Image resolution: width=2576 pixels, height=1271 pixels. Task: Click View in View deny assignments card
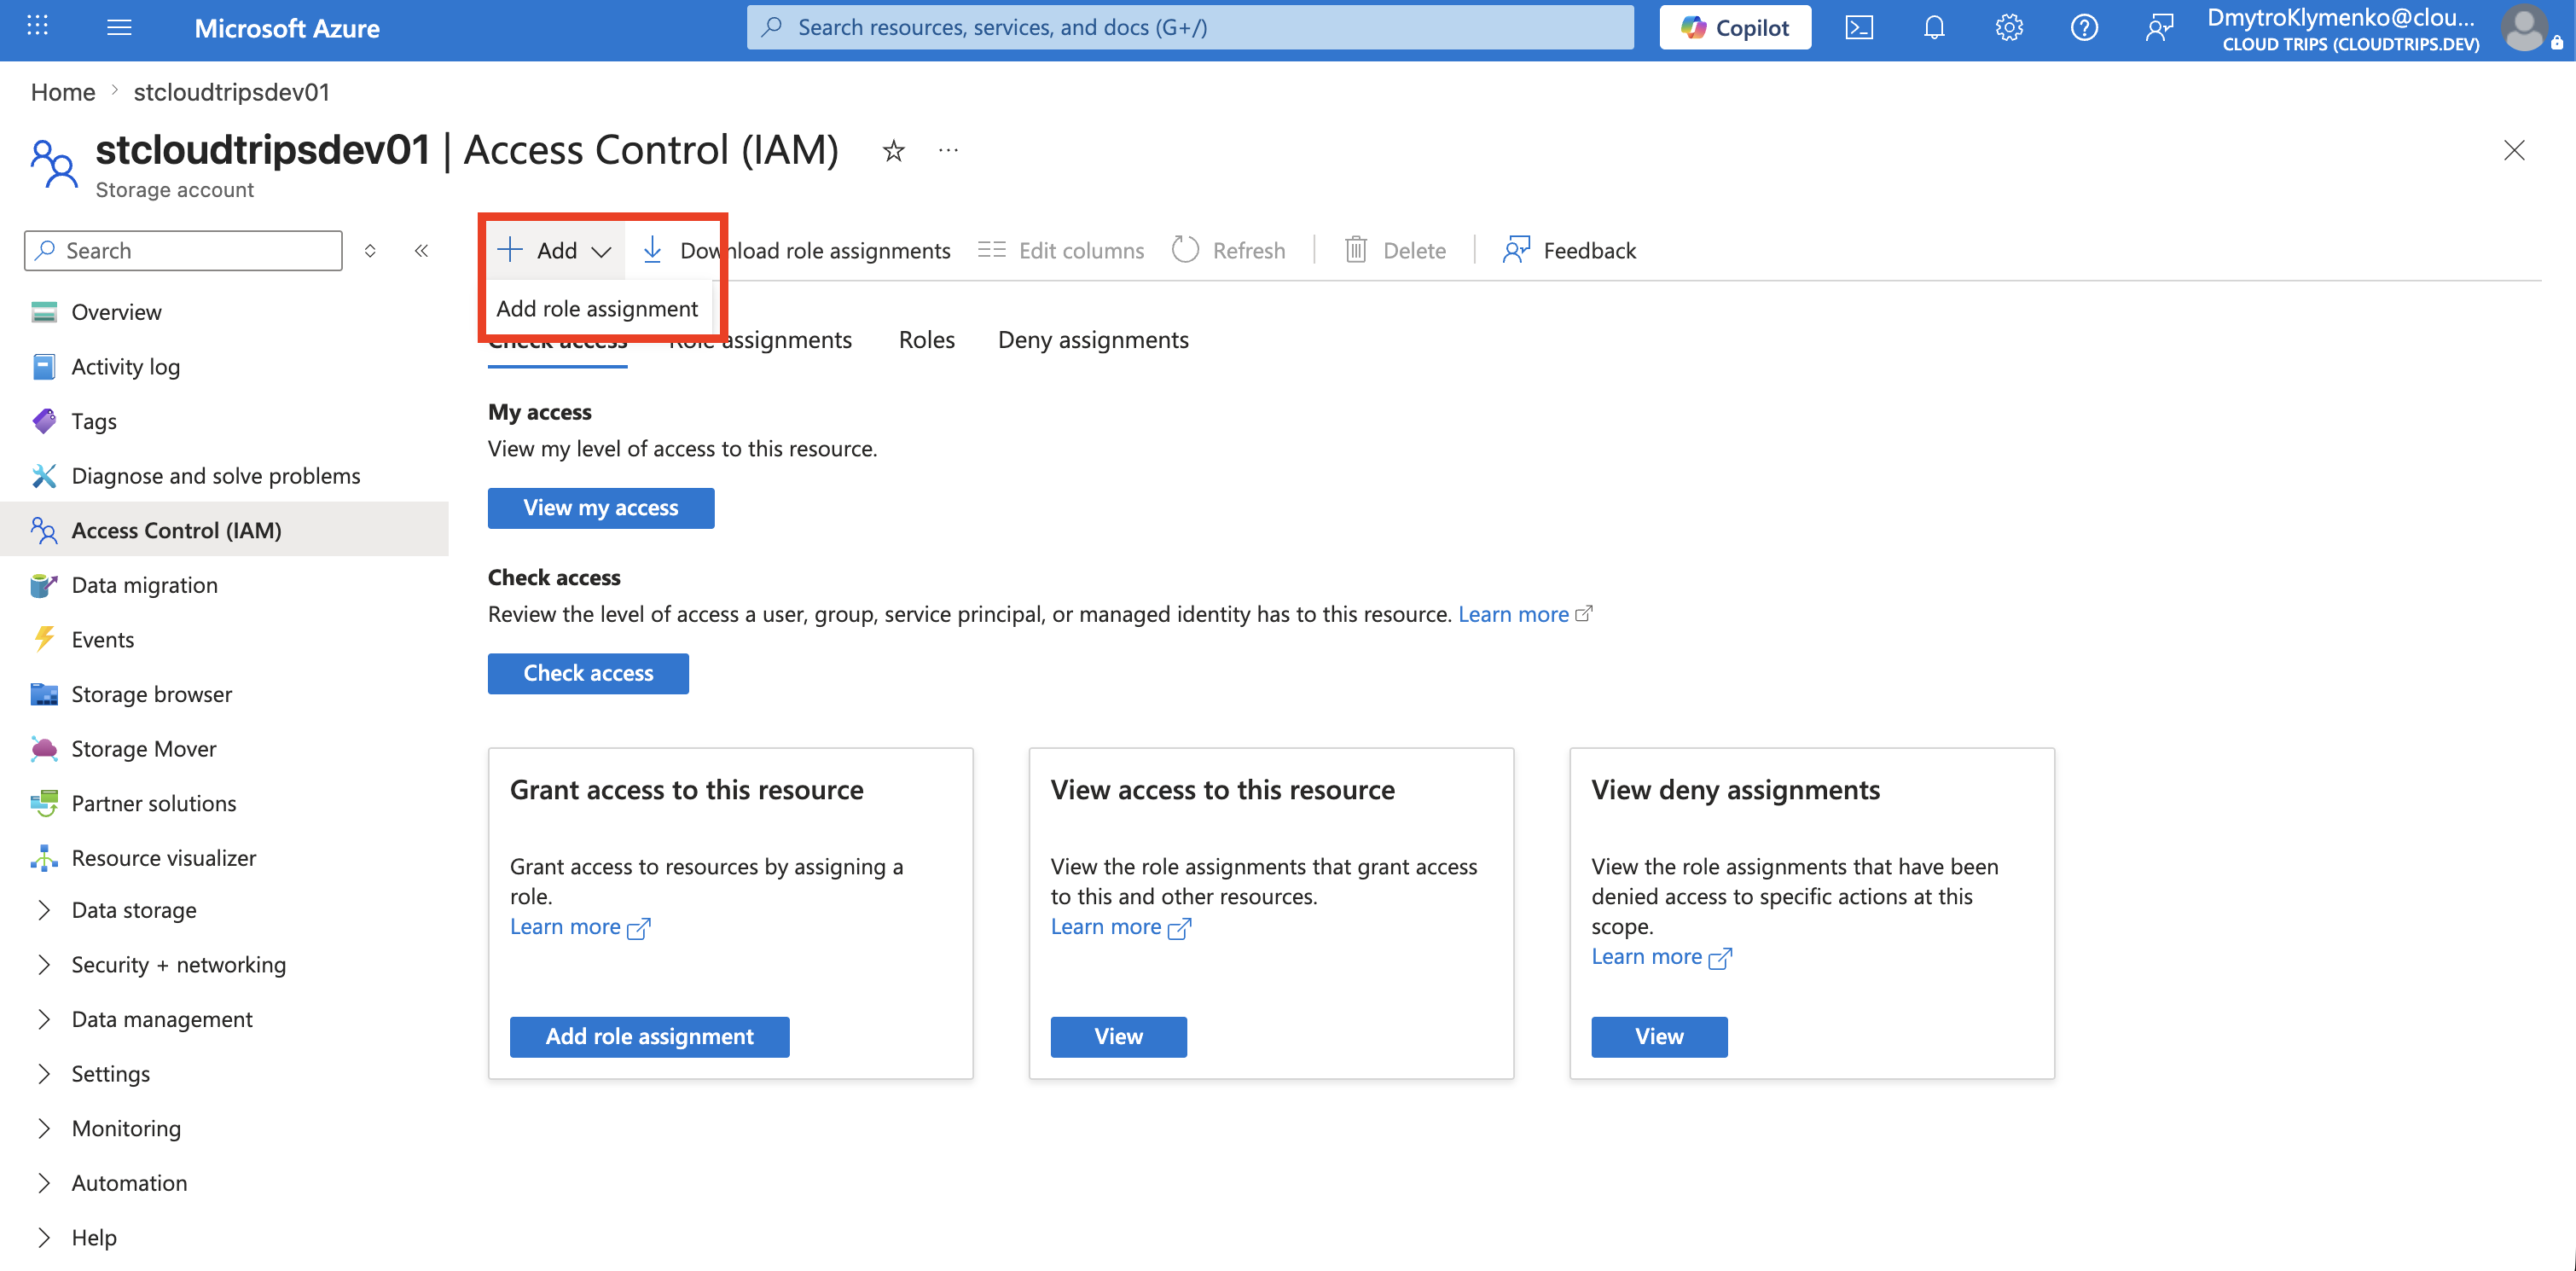click(1659, 1036)
